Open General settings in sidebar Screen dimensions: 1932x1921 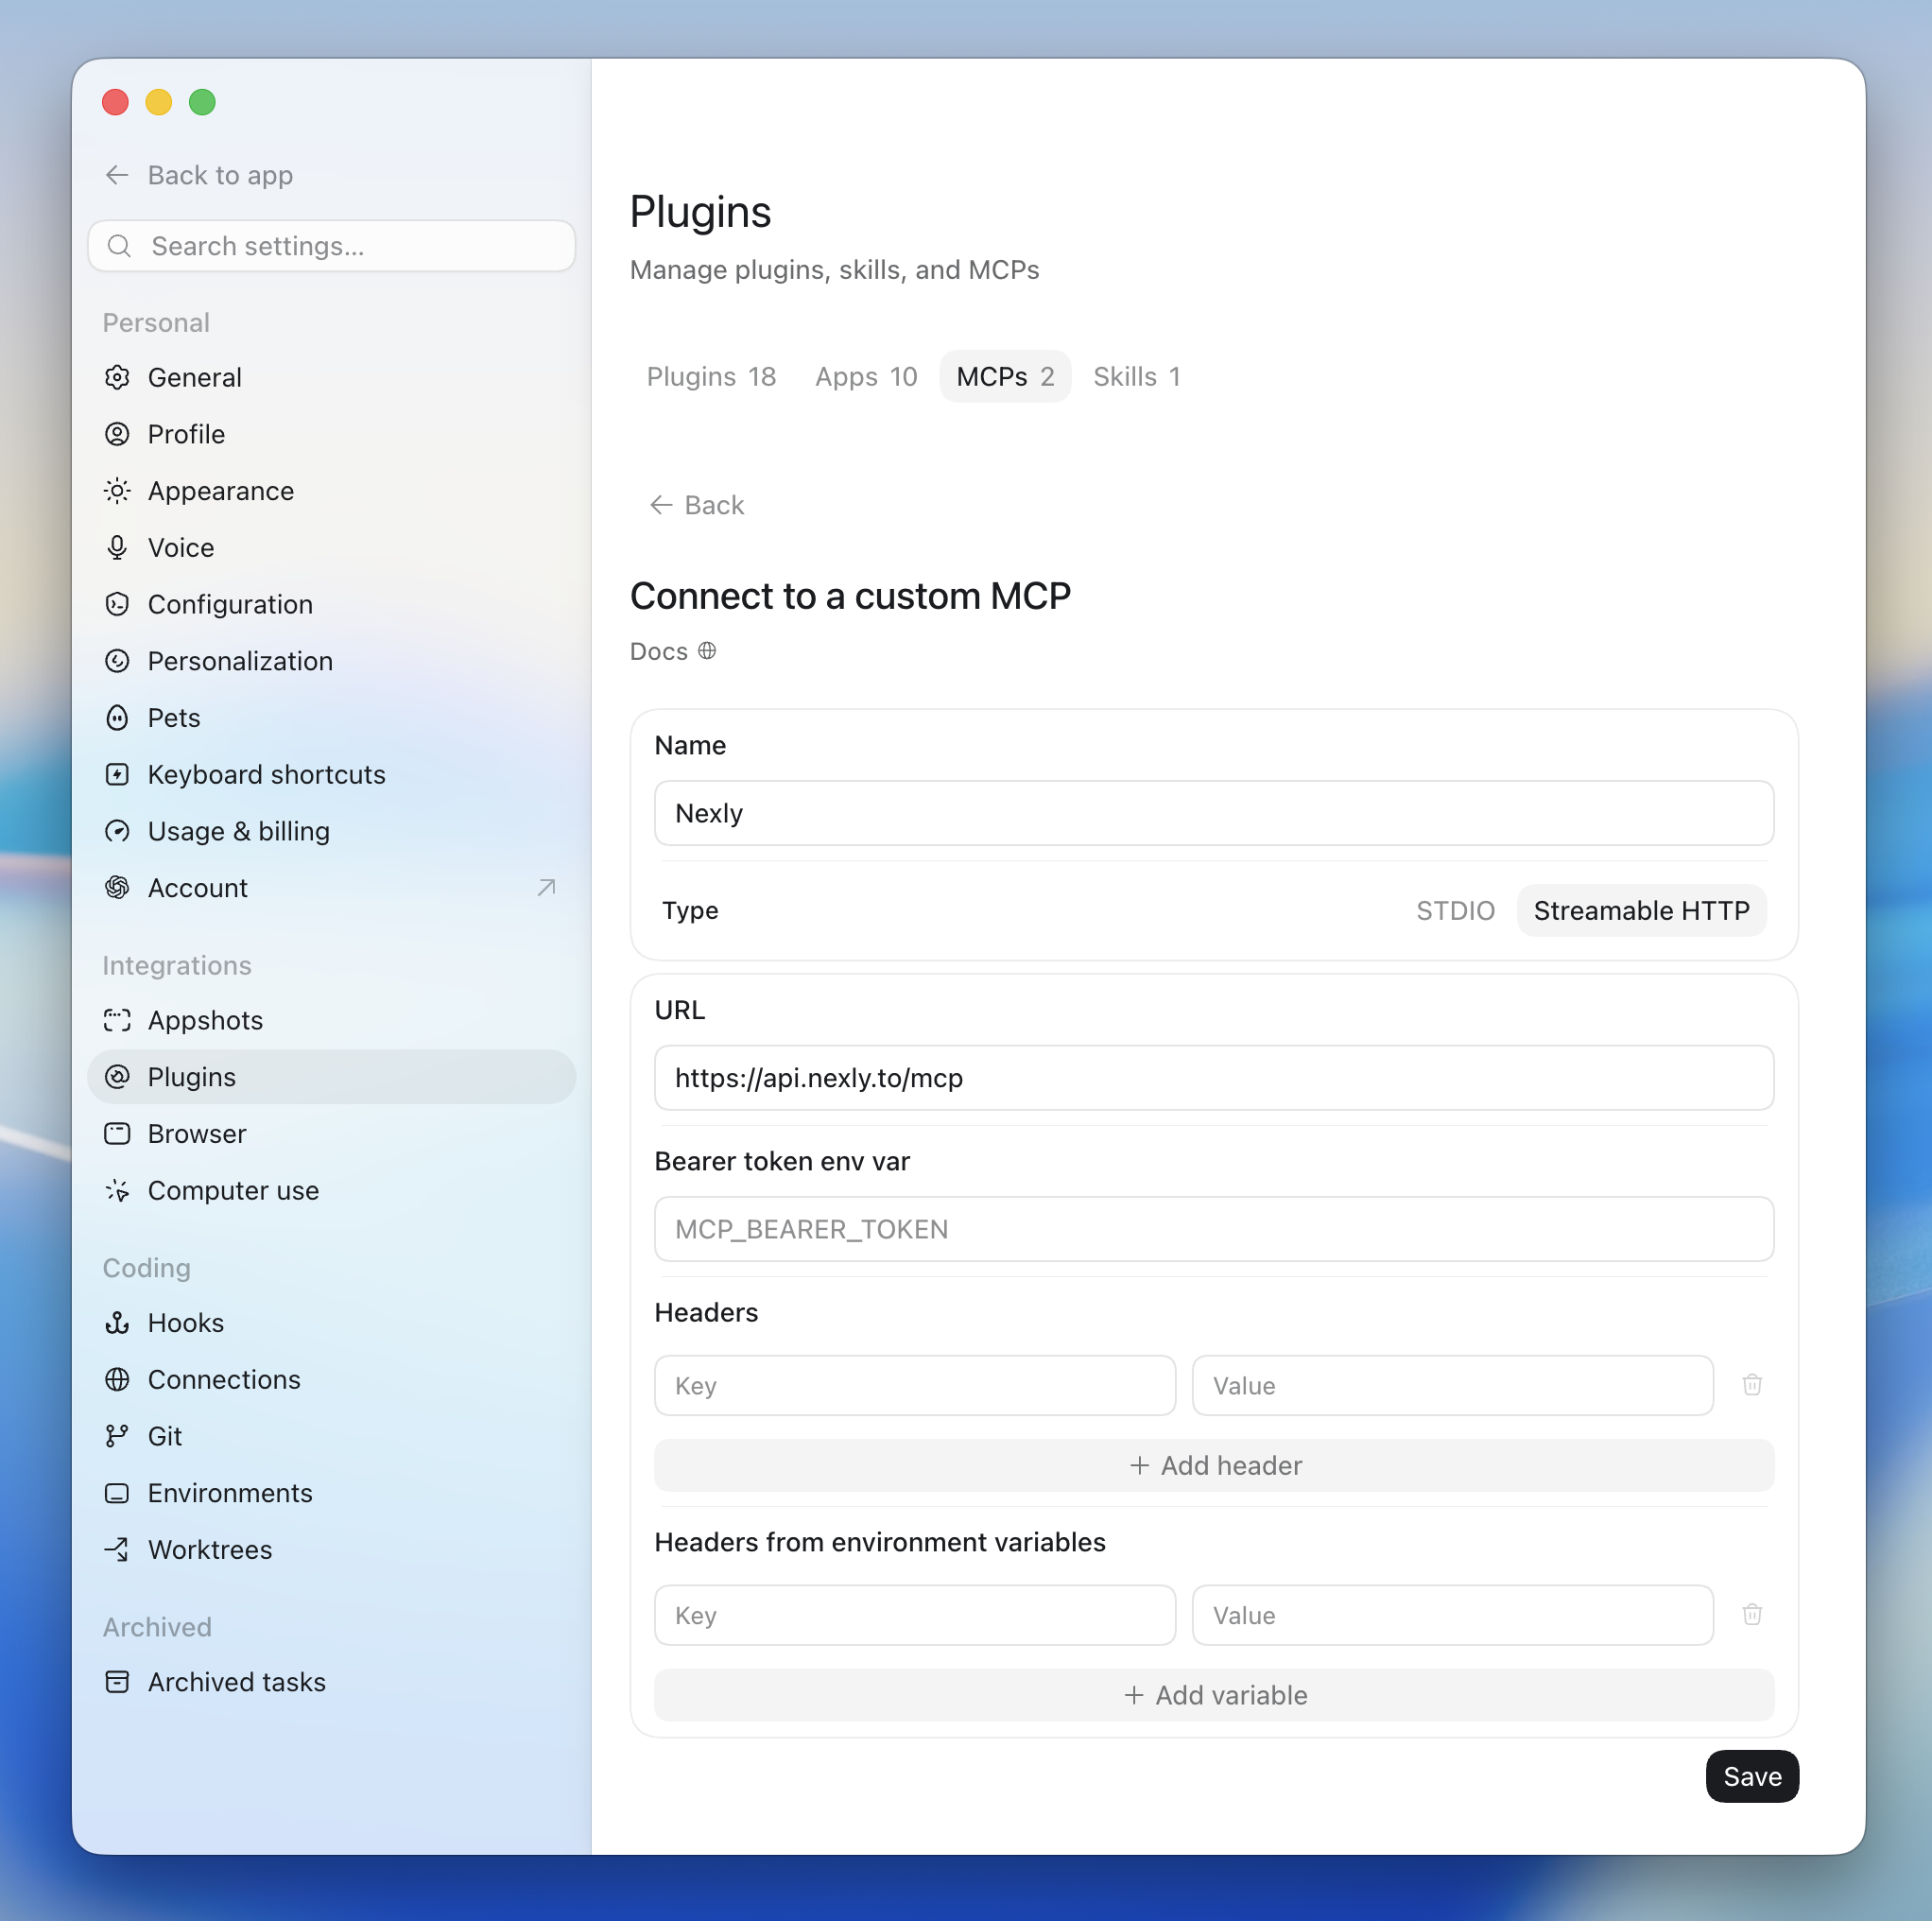[x=331, y=377]
